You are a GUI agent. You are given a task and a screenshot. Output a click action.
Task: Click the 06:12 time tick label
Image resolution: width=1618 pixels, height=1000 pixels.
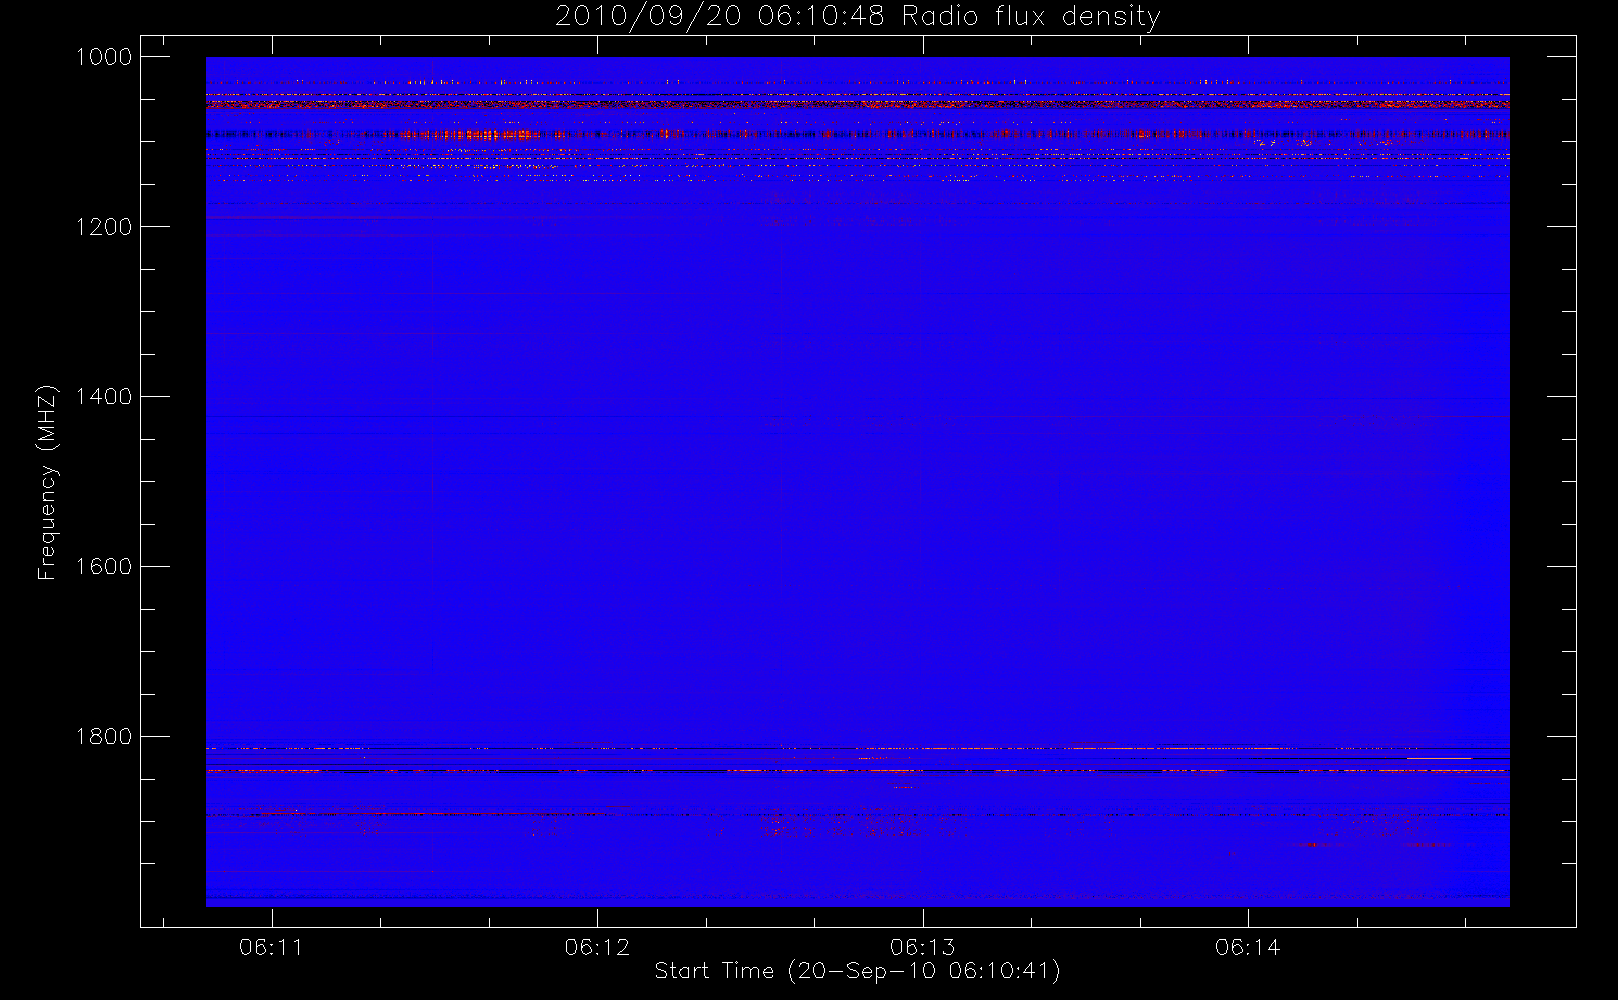[597, 947]
